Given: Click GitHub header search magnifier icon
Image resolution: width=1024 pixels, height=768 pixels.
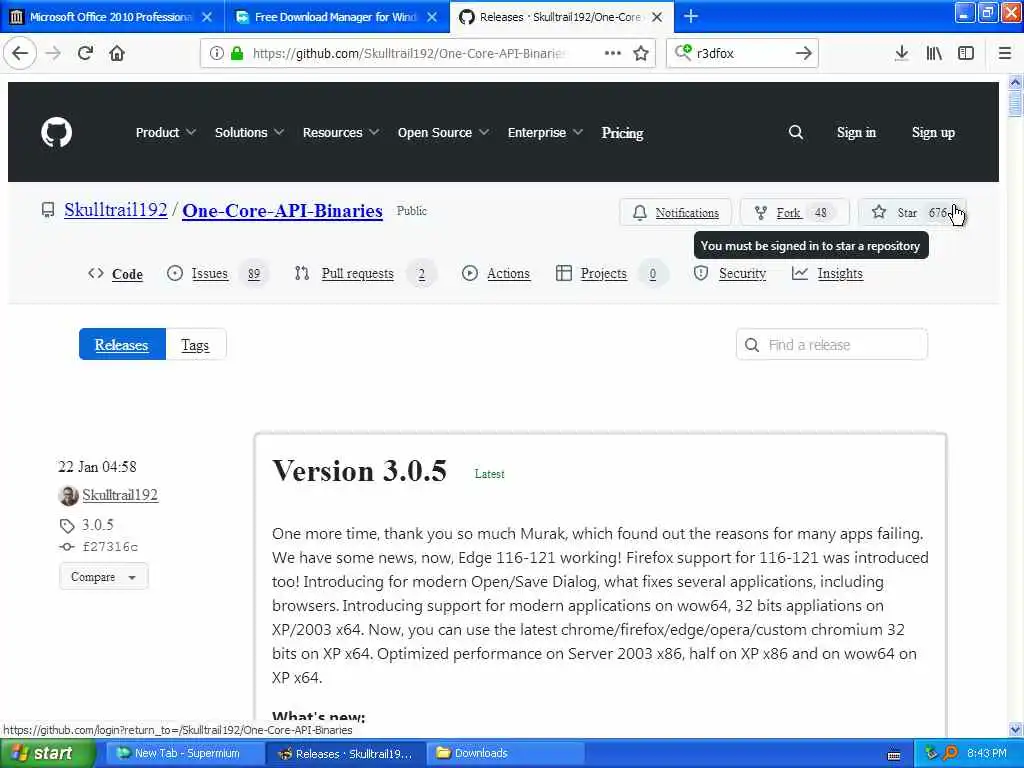Looking at the screenshot, I should [x=795, y=133].
